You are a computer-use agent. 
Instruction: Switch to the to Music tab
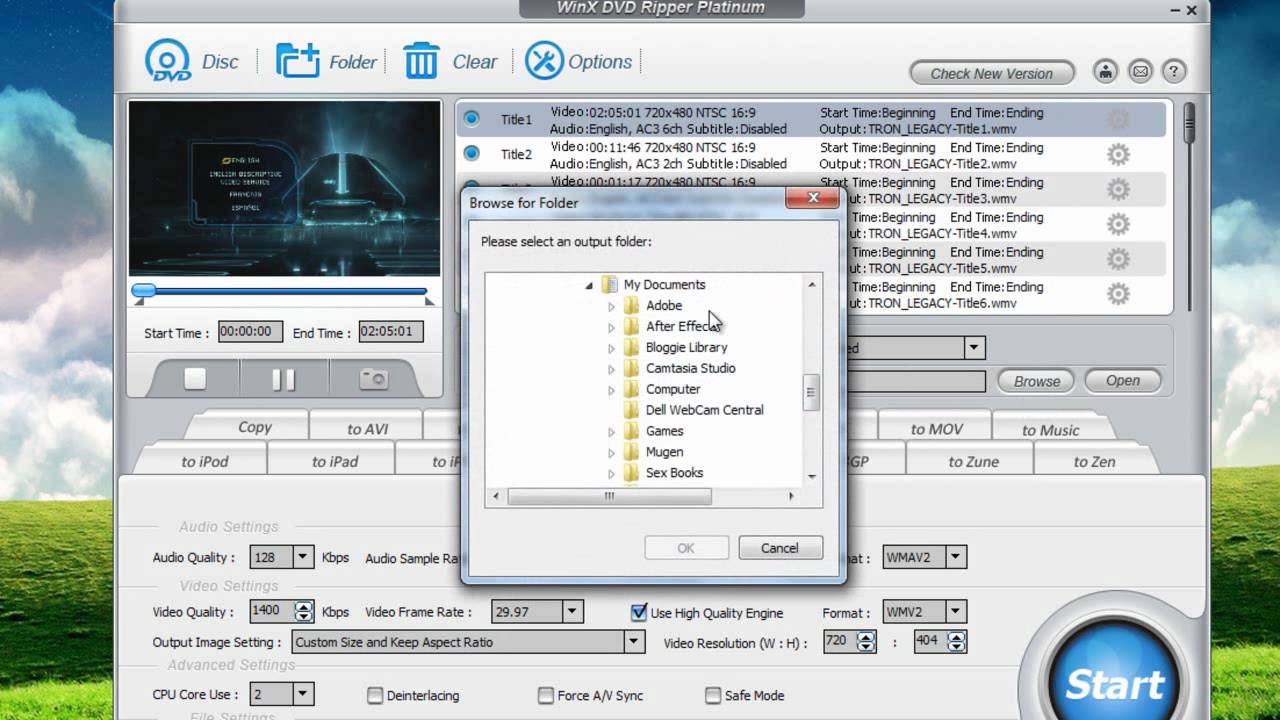pos(1050,429)
